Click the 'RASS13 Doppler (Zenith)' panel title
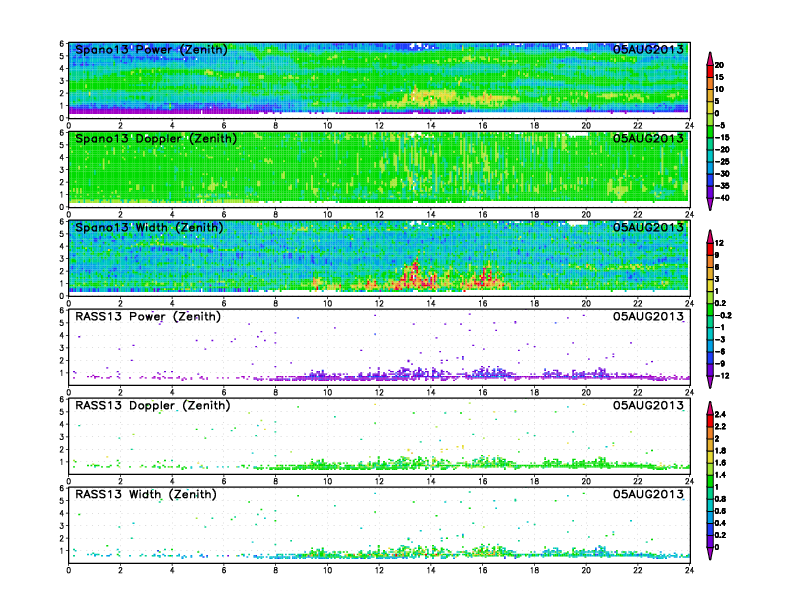This screenshot has width=792, height=612. pos(153,405)
